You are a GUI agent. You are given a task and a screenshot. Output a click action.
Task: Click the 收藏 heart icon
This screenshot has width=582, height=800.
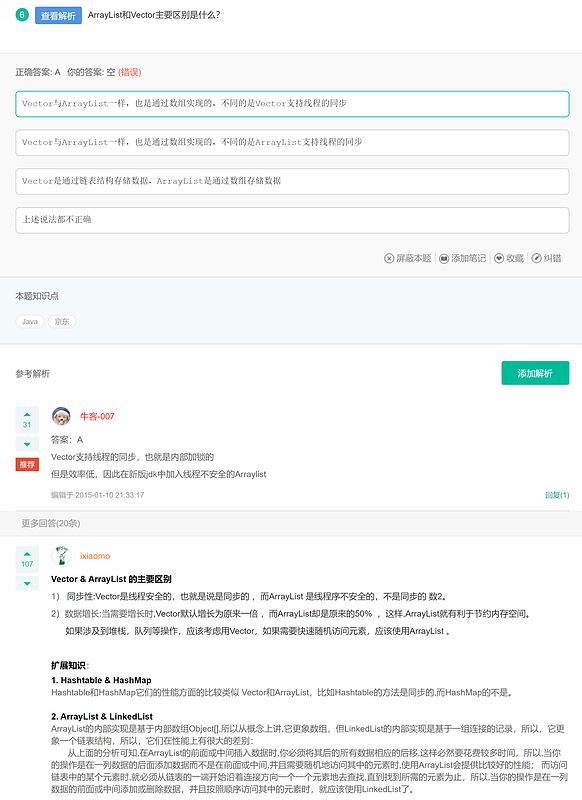click(499, 258)
